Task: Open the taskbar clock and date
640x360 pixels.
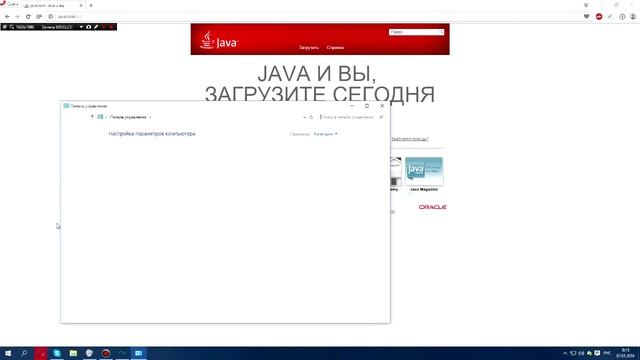Action: pyautogui.click(x=625, y=353)
